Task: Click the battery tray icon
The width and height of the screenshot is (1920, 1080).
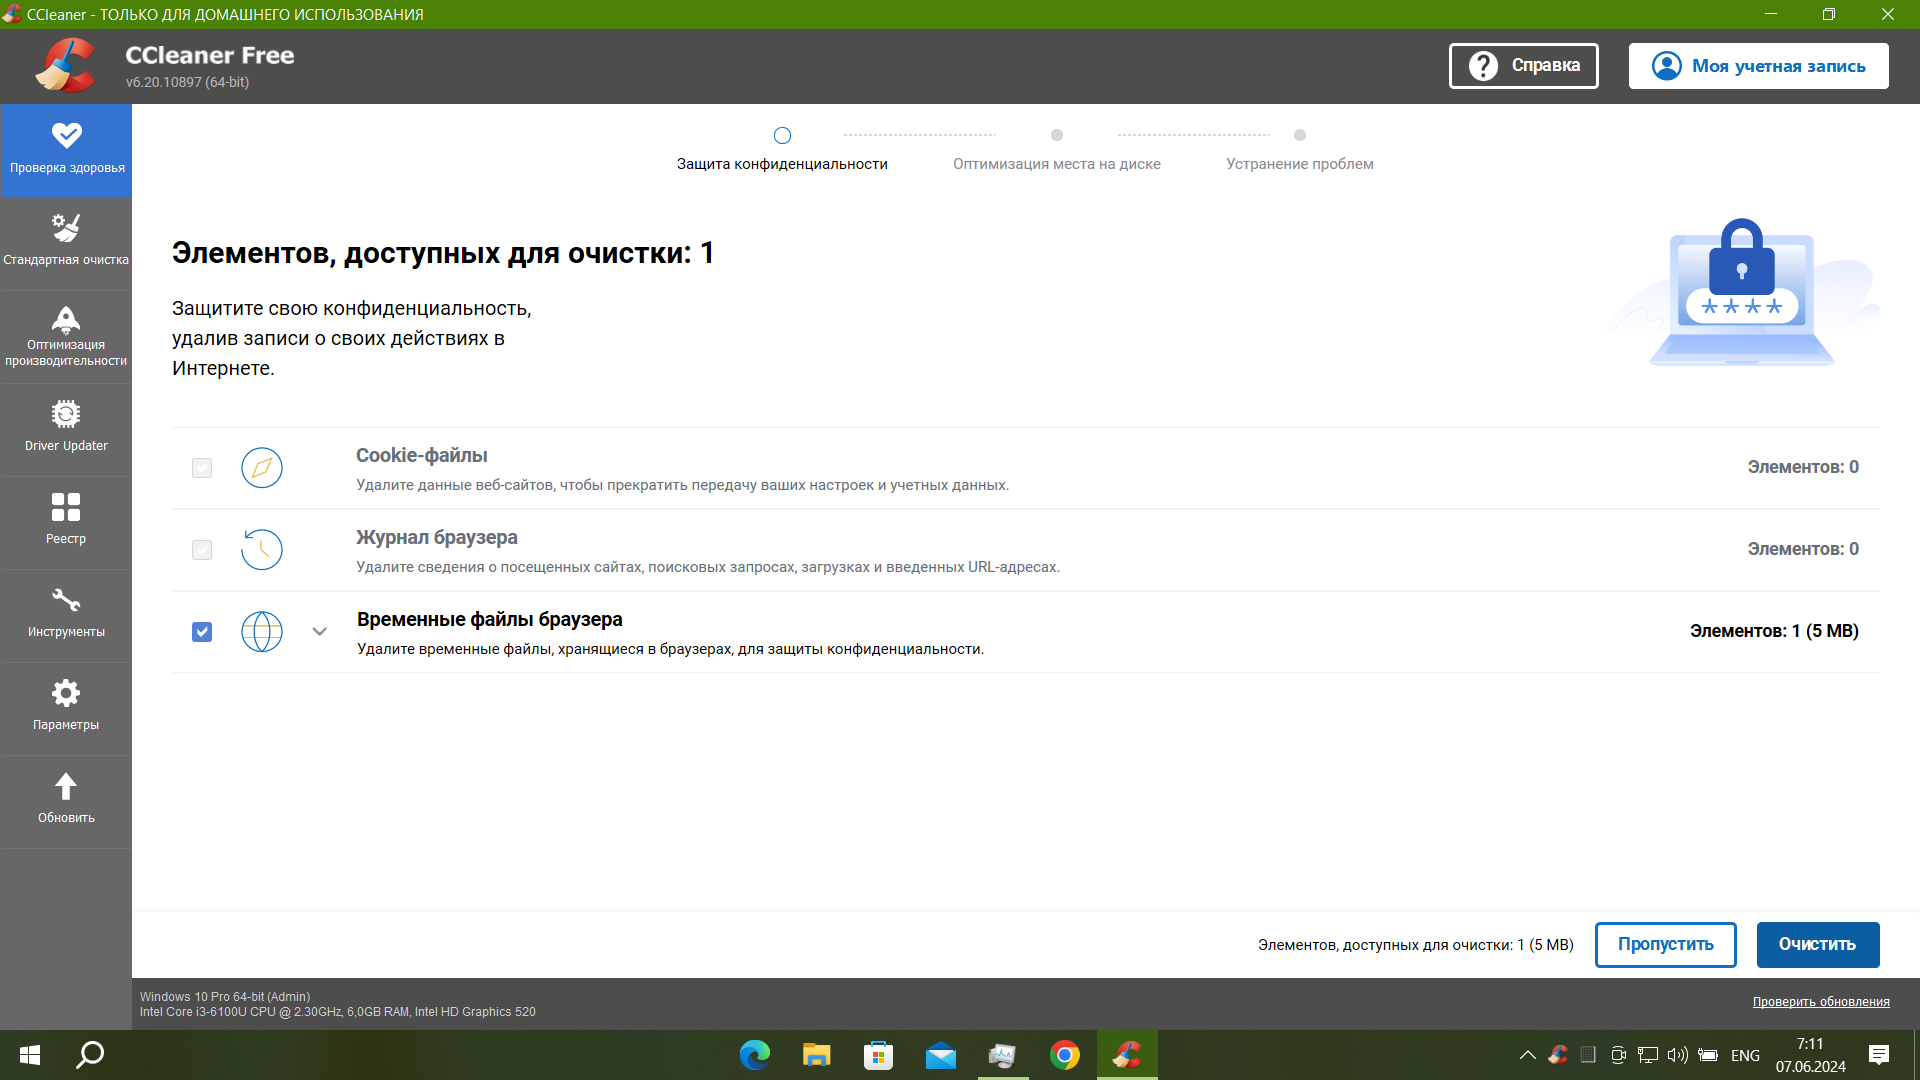Action: click(x=1708, y=1055)
